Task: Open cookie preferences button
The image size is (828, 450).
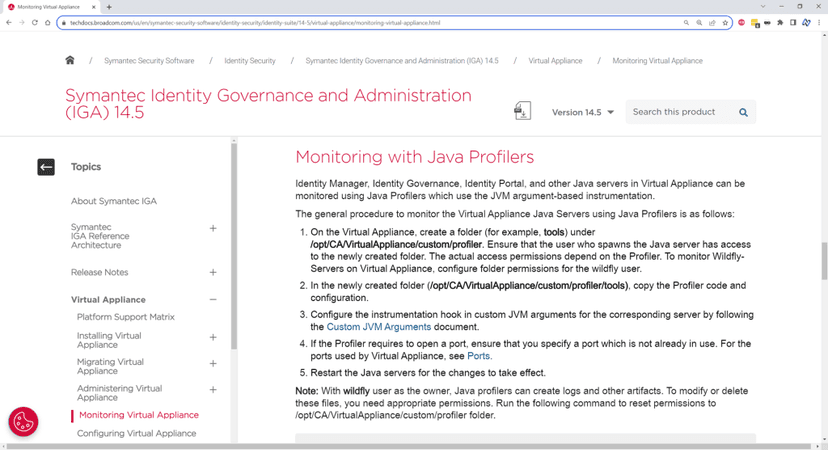Action: [23, 422]
